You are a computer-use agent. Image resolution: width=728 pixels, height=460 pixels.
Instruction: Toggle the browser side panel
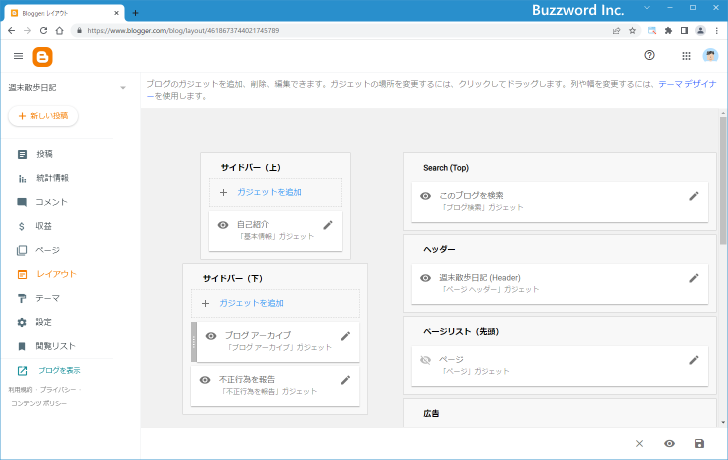684,31
